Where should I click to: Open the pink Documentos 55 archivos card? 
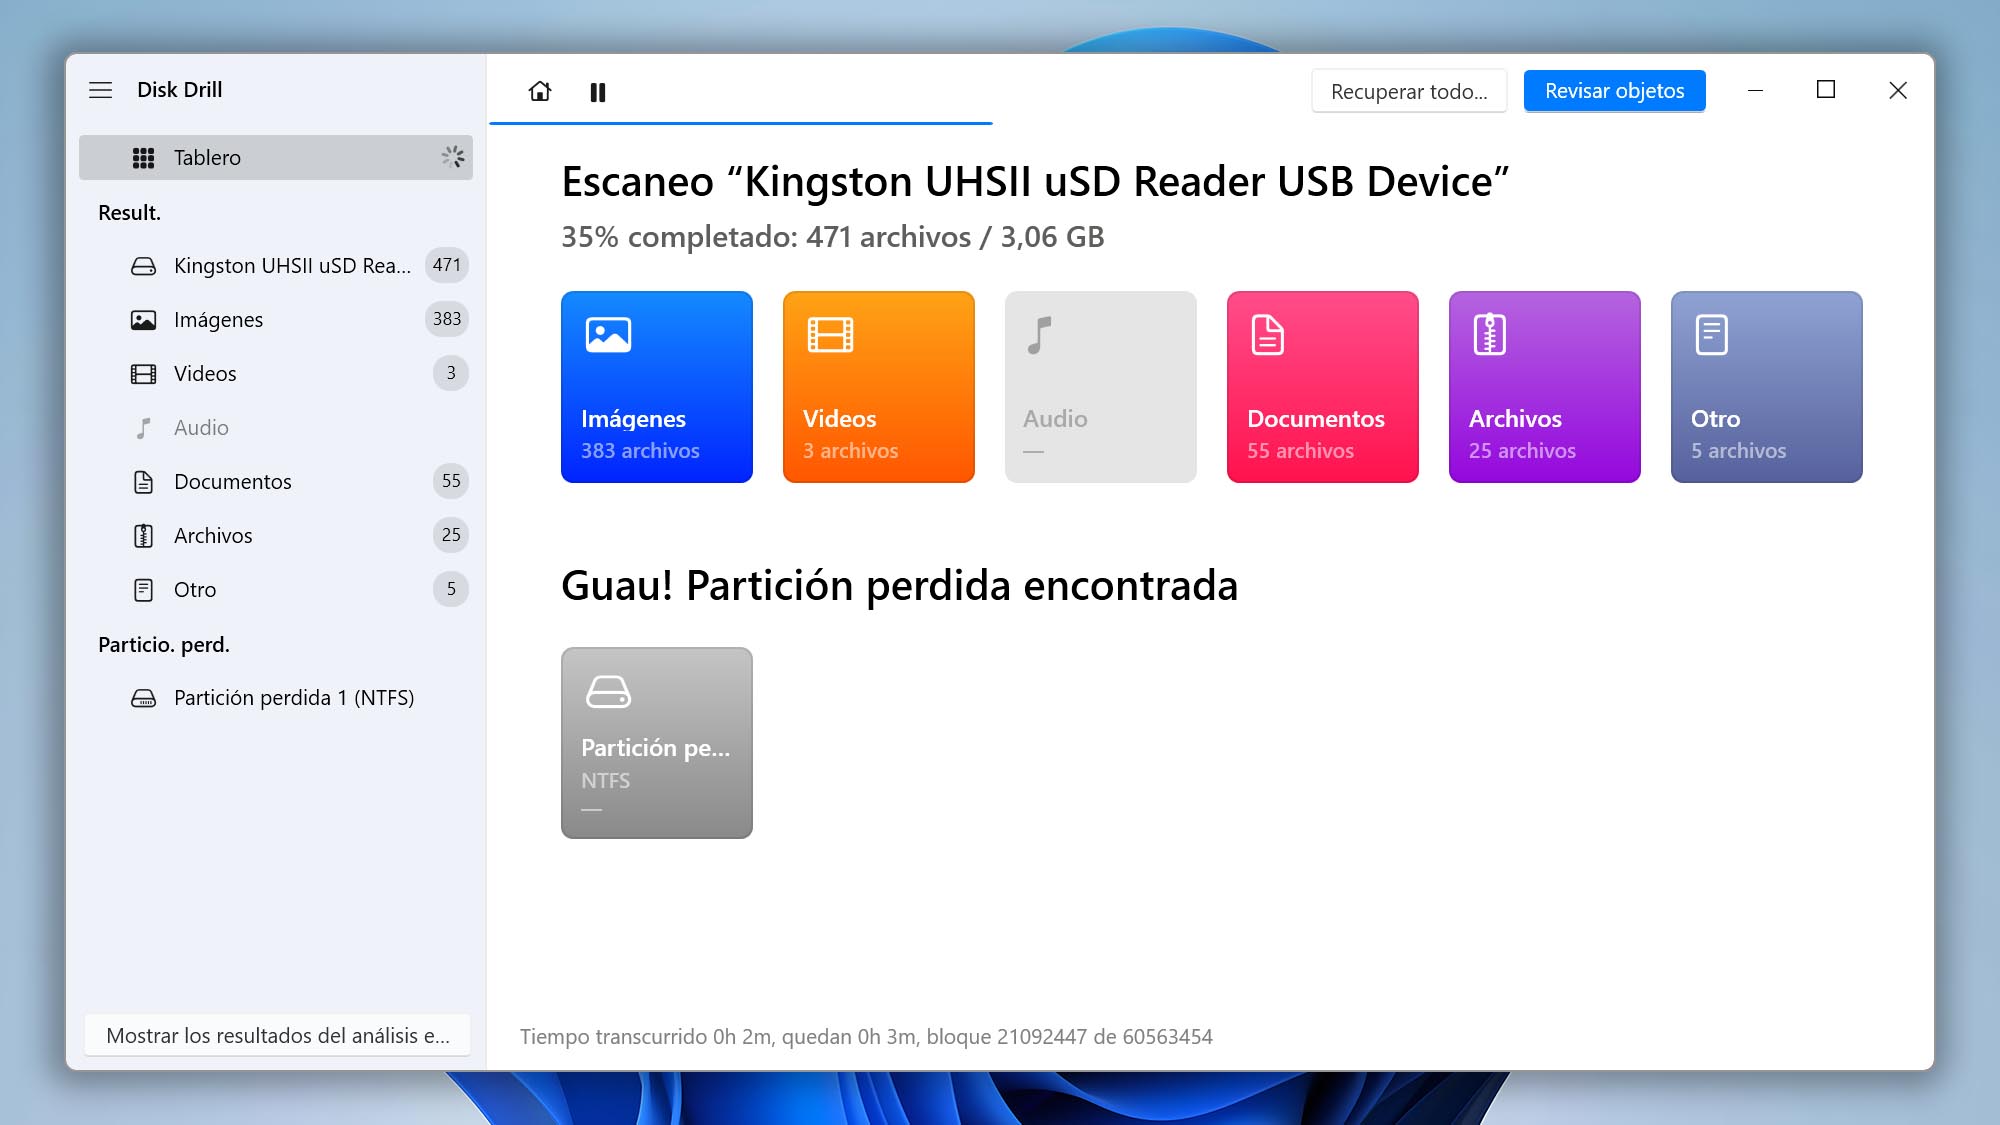pos(1323,387)
